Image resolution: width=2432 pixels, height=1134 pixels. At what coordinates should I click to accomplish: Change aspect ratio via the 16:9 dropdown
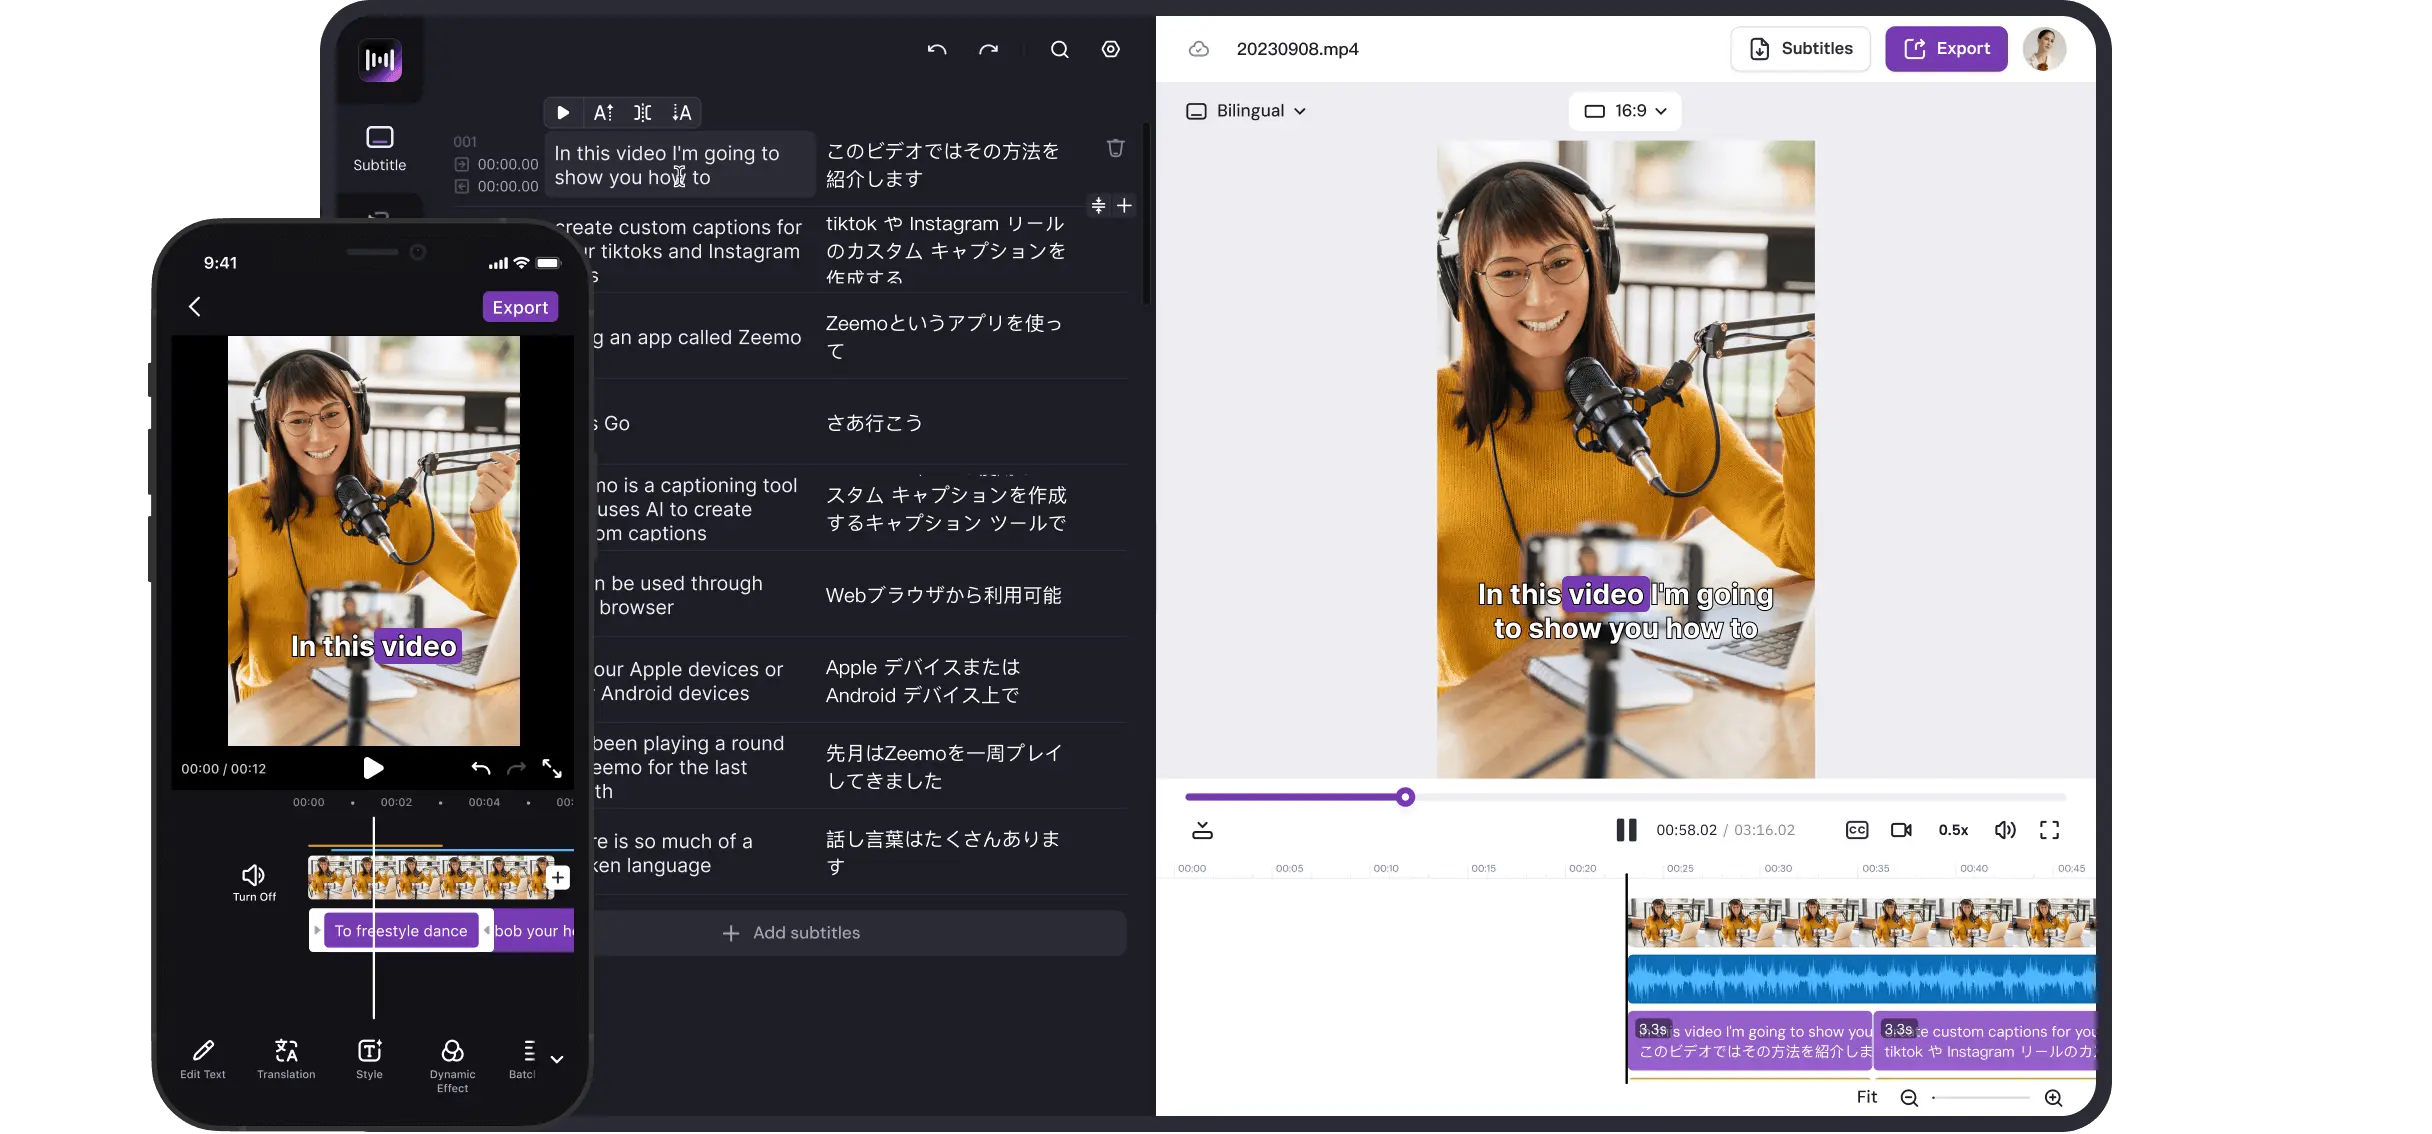point(1623,110)
